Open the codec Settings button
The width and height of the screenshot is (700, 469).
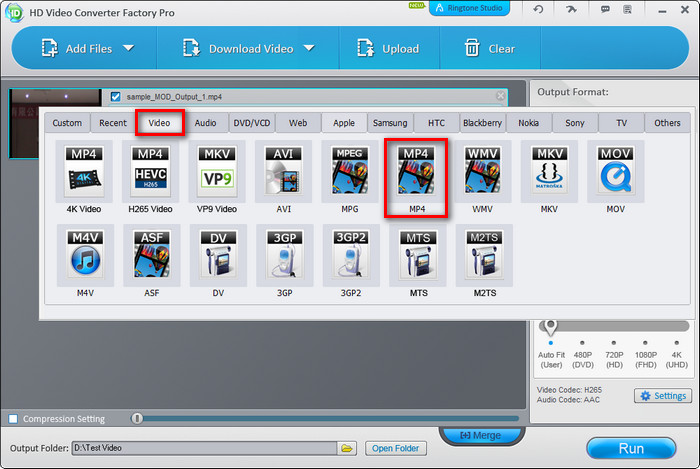coord(663,396)
